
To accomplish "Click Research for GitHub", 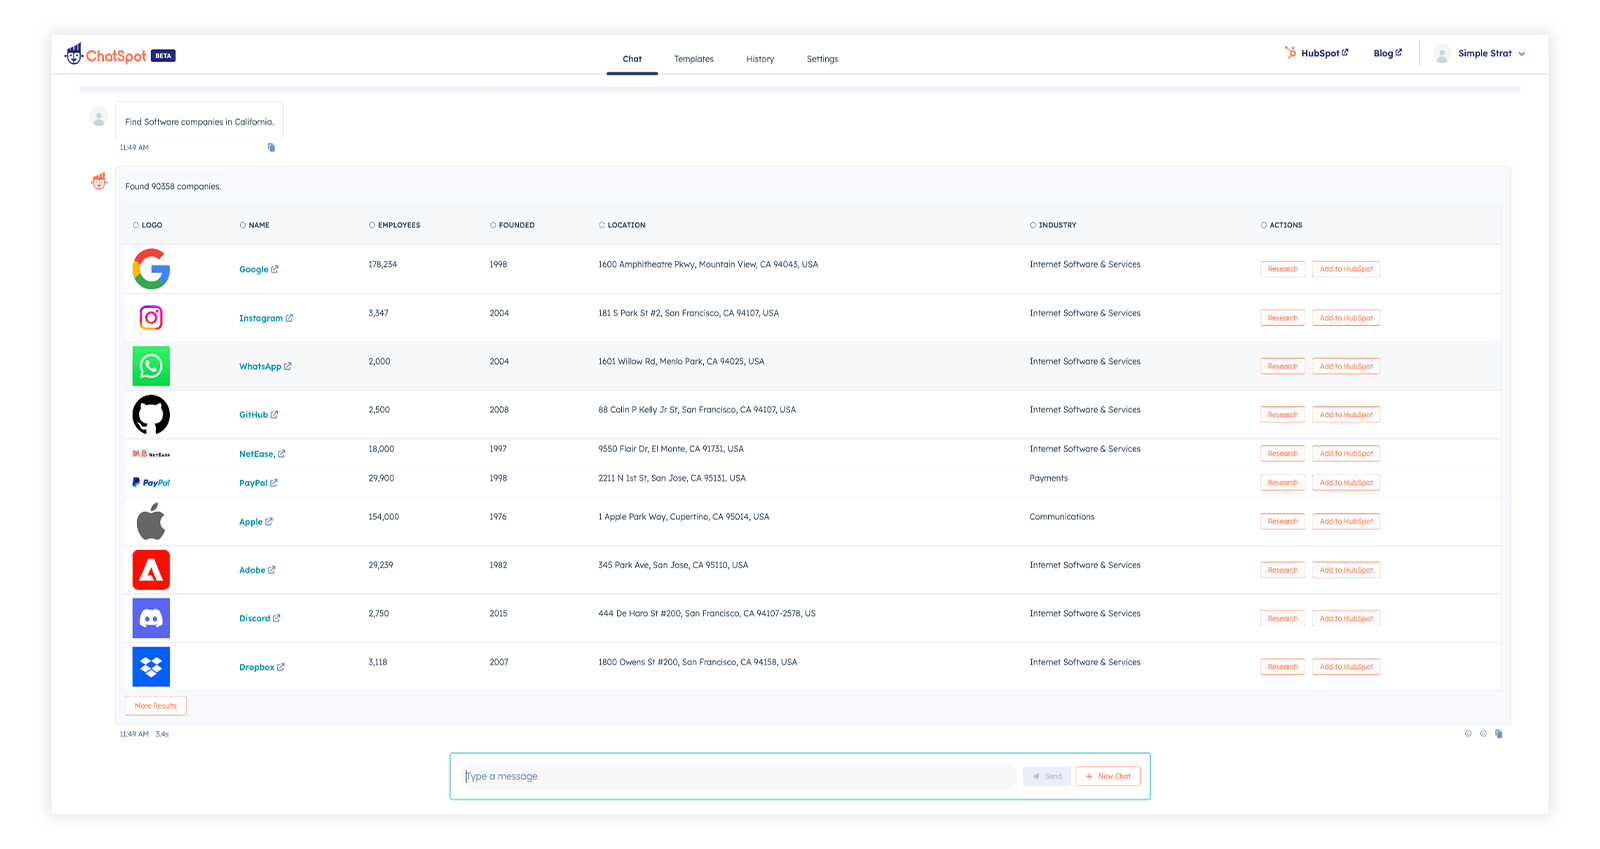I will [1283, 415].
